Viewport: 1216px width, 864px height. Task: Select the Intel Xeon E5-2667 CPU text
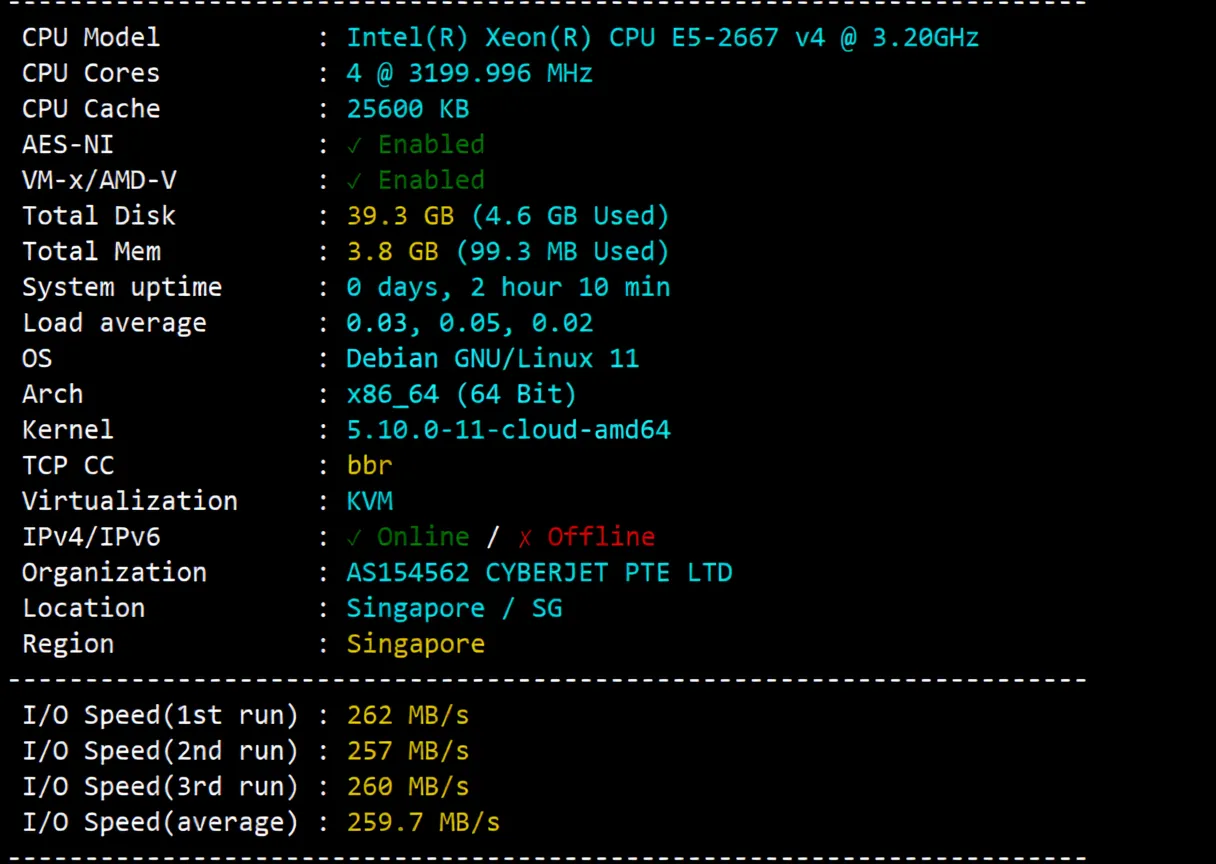click(x=662, y=37)
